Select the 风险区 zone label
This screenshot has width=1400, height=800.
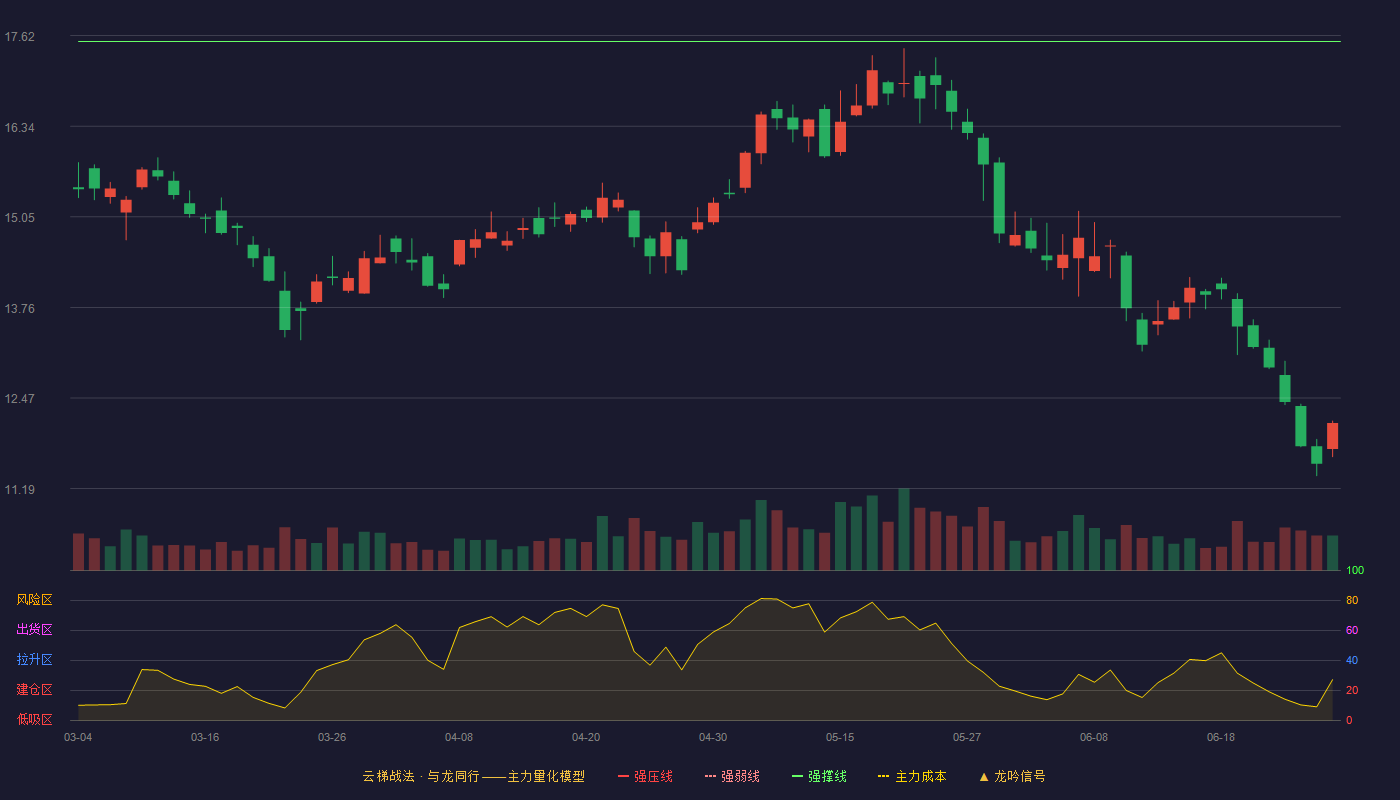click(x=34, y=600)
